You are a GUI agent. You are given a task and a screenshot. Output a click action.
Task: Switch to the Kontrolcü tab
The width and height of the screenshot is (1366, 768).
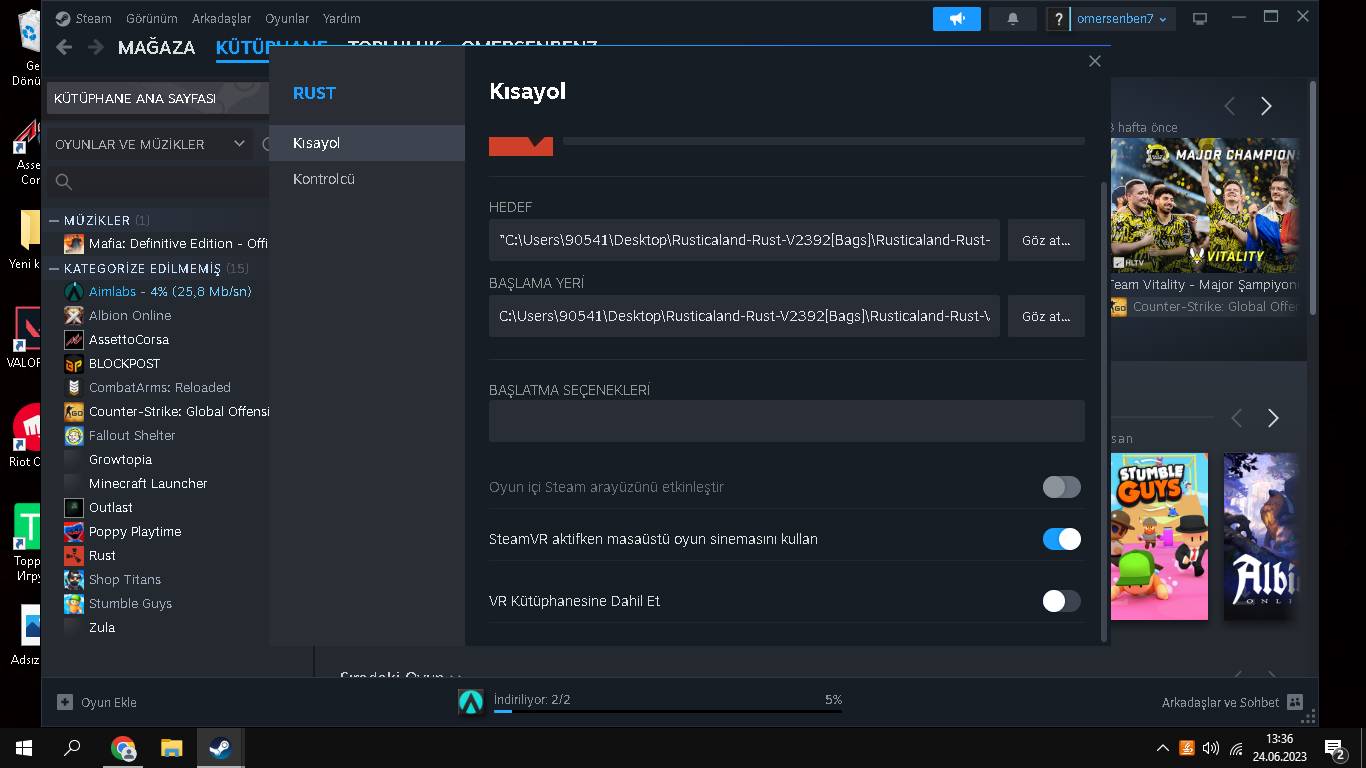324,179
